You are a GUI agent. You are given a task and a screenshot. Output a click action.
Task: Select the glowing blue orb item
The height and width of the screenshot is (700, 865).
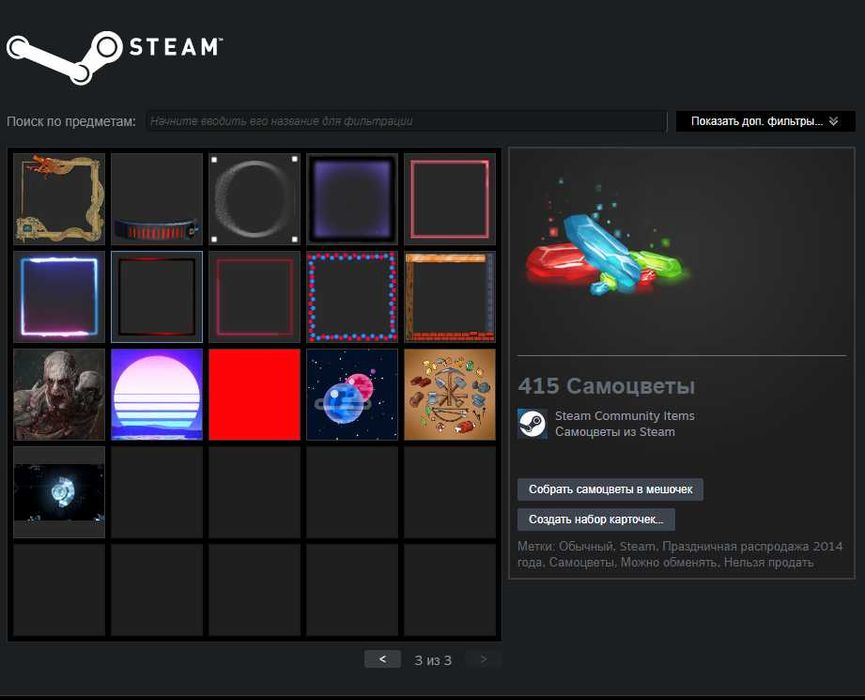click(59, 492)
